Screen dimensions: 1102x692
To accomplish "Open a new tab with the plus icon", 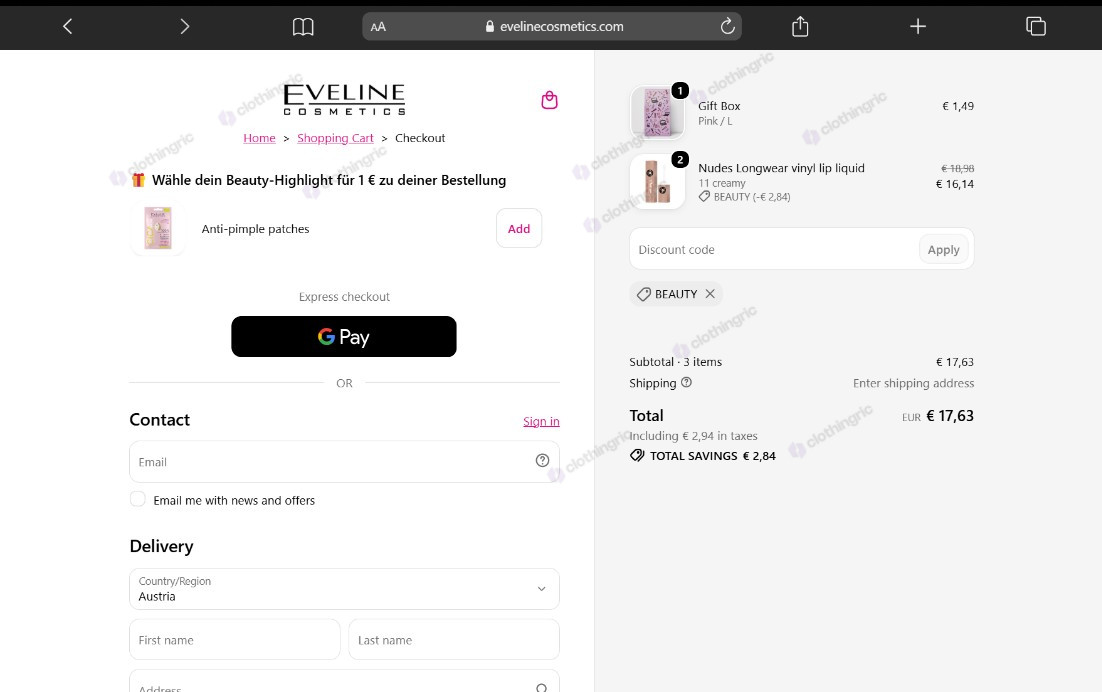I will 918,27.
